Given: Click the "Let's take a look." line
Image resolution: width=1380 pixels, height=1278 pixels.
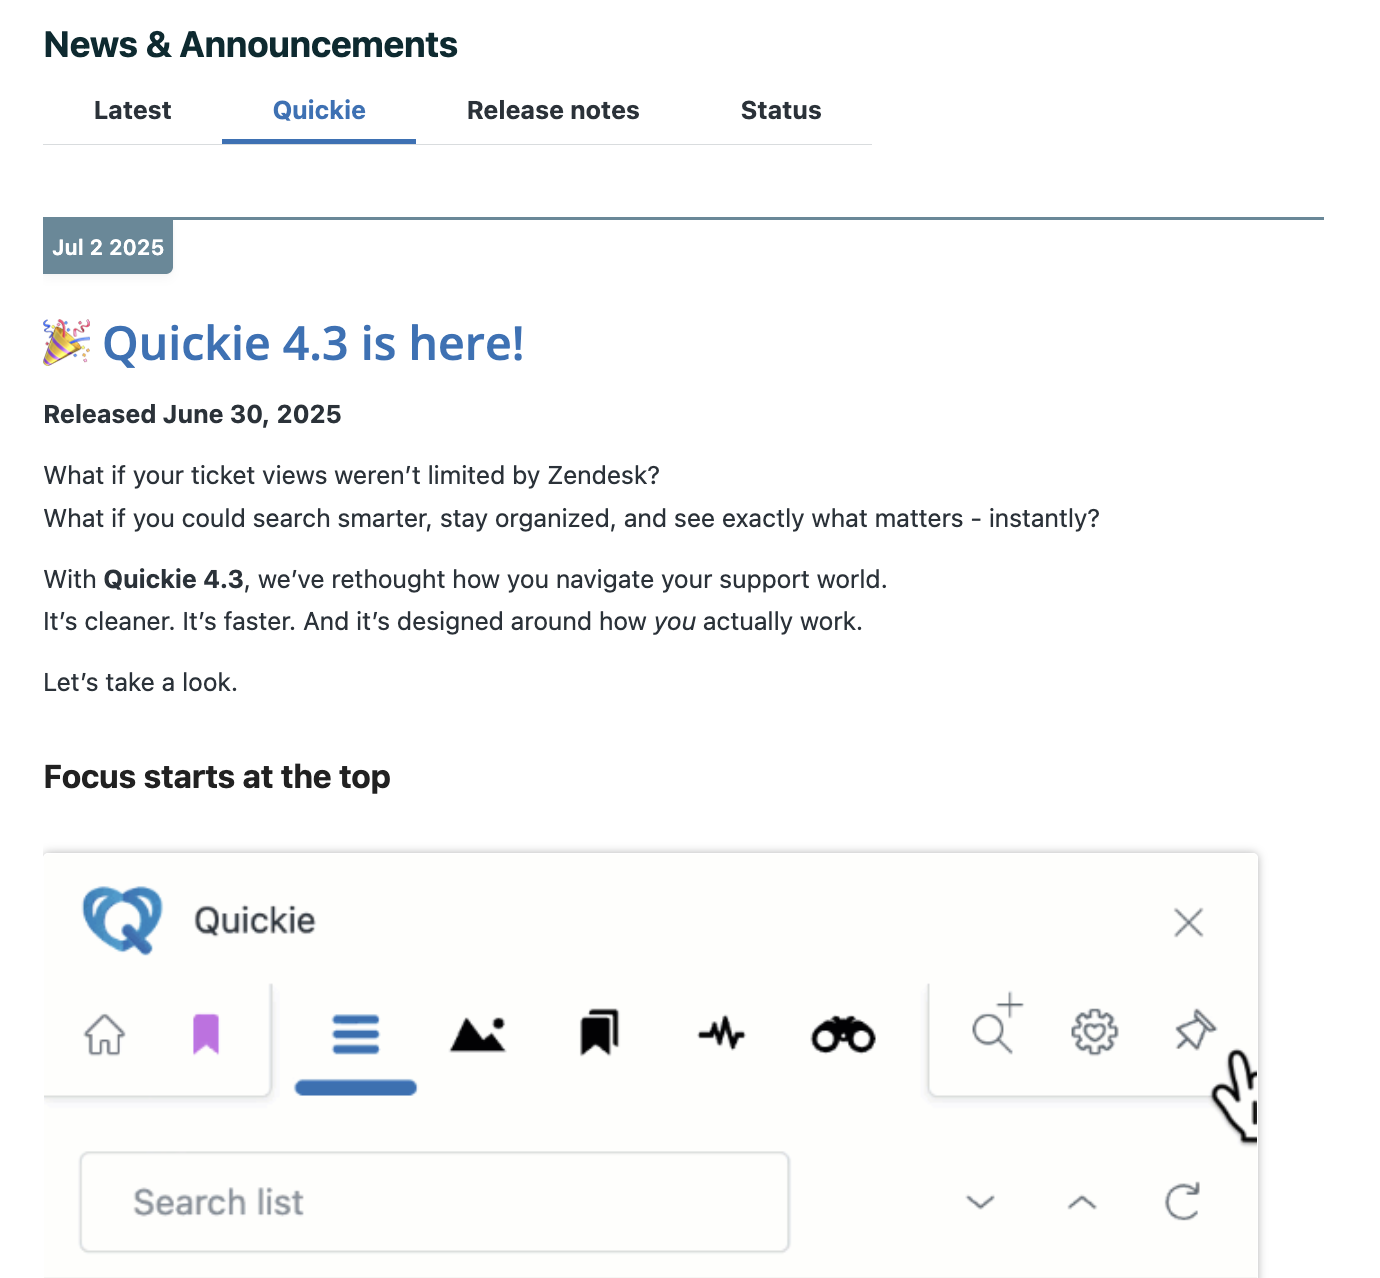Looking at the screenshot, I should (x=140, y=682).
